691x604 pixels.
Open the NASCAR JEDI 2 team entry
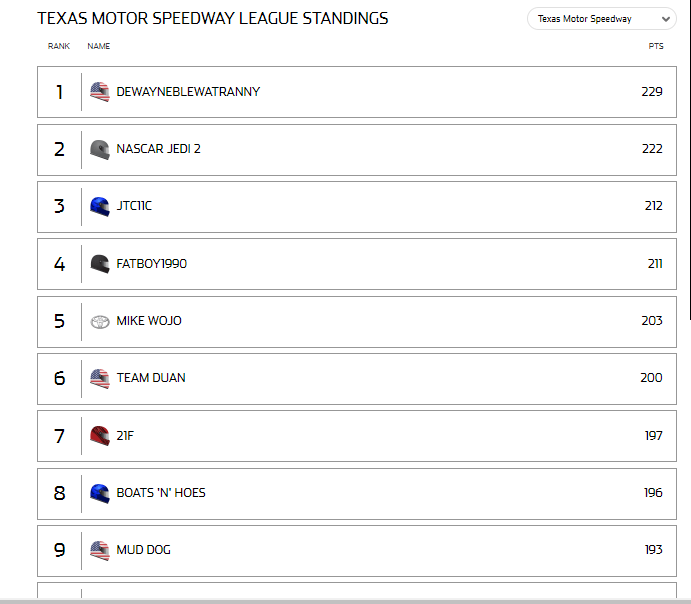pyautogui.click(x=158, y=149)
